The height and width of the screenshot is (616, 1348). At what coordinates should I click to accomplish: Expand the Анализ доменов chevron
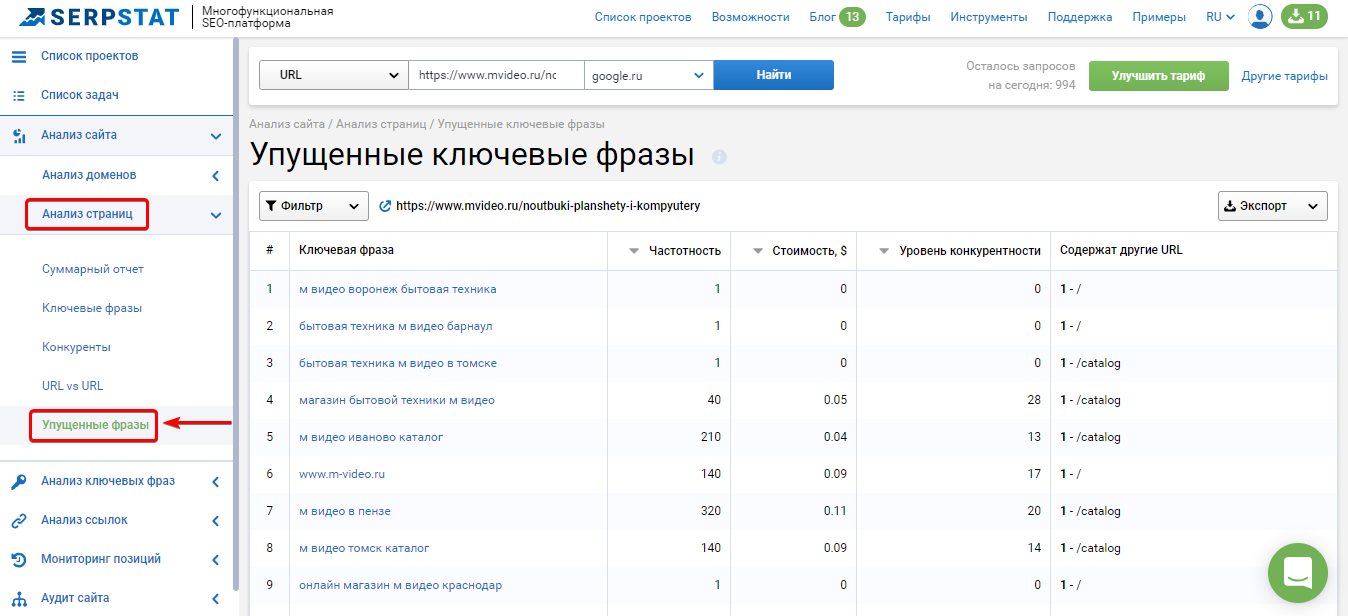point(215,176)
